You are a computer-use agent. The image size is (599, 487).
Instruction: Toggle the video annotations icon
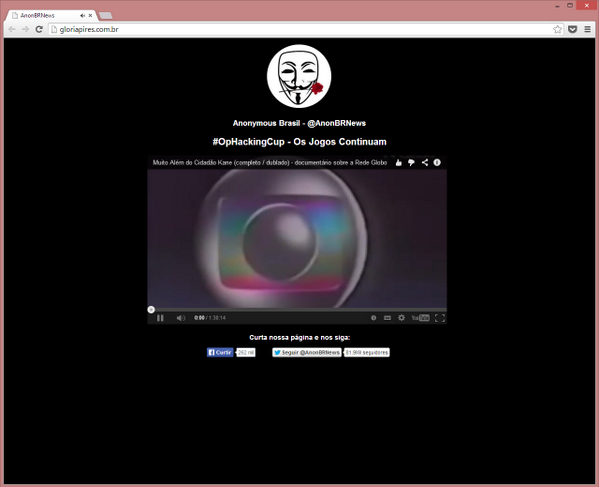374,318
